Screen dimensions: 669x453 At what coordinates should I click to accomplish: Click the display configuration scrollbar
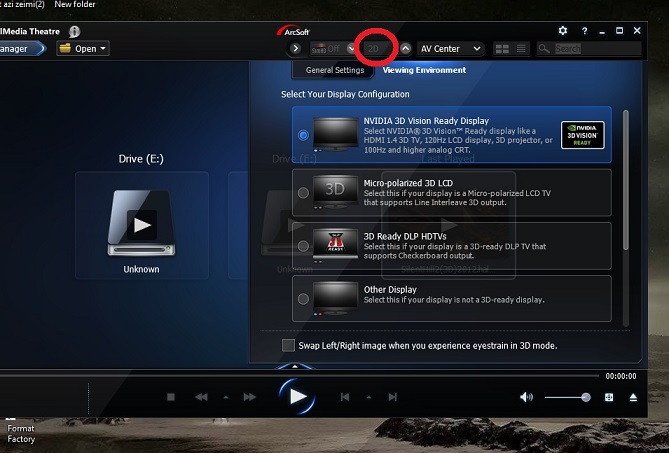(625, 180)
